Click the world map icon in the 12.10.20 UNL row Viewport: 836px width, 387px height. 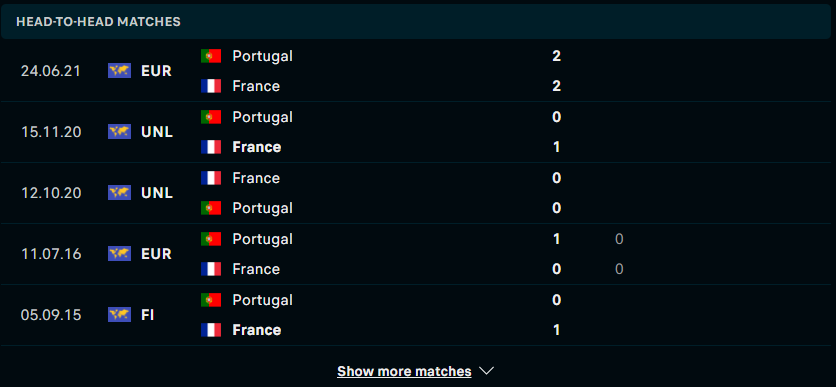pyautogui.click(x=119, y=192)
